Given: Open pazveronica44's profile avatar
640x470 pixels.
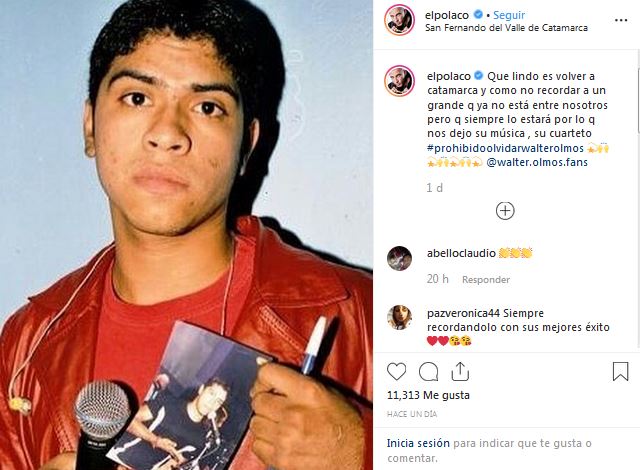Looking at the screenshot, I should point(399,317).
